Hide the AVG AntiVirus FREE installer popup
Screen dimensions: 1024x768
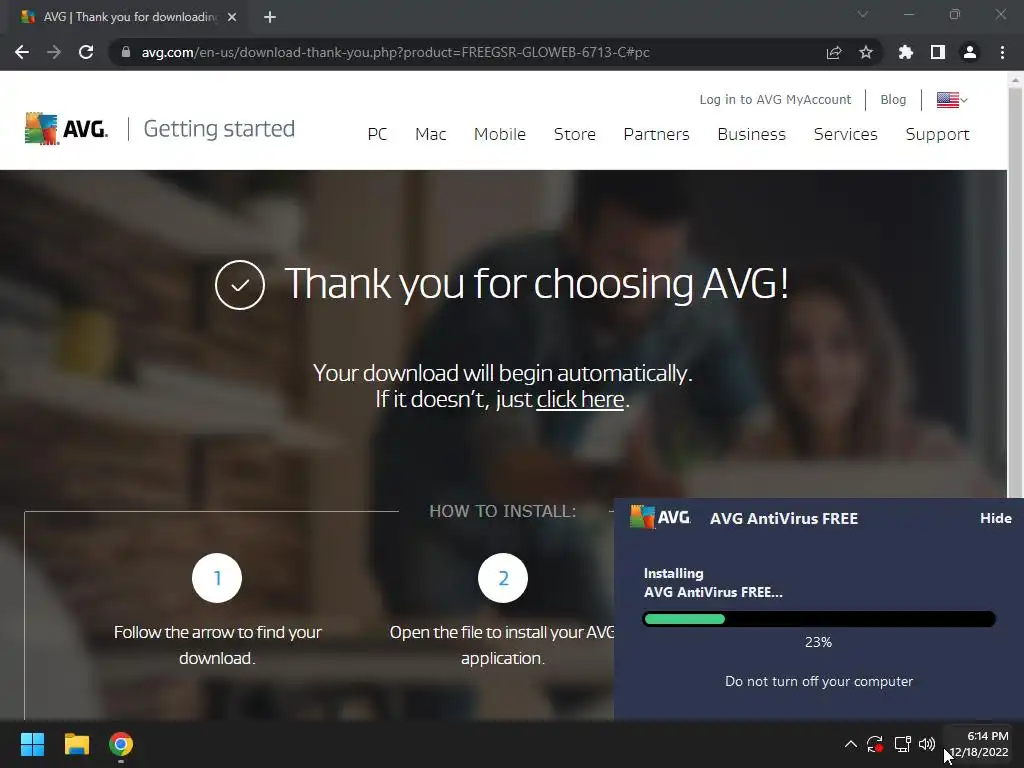(x=995, y=518)
